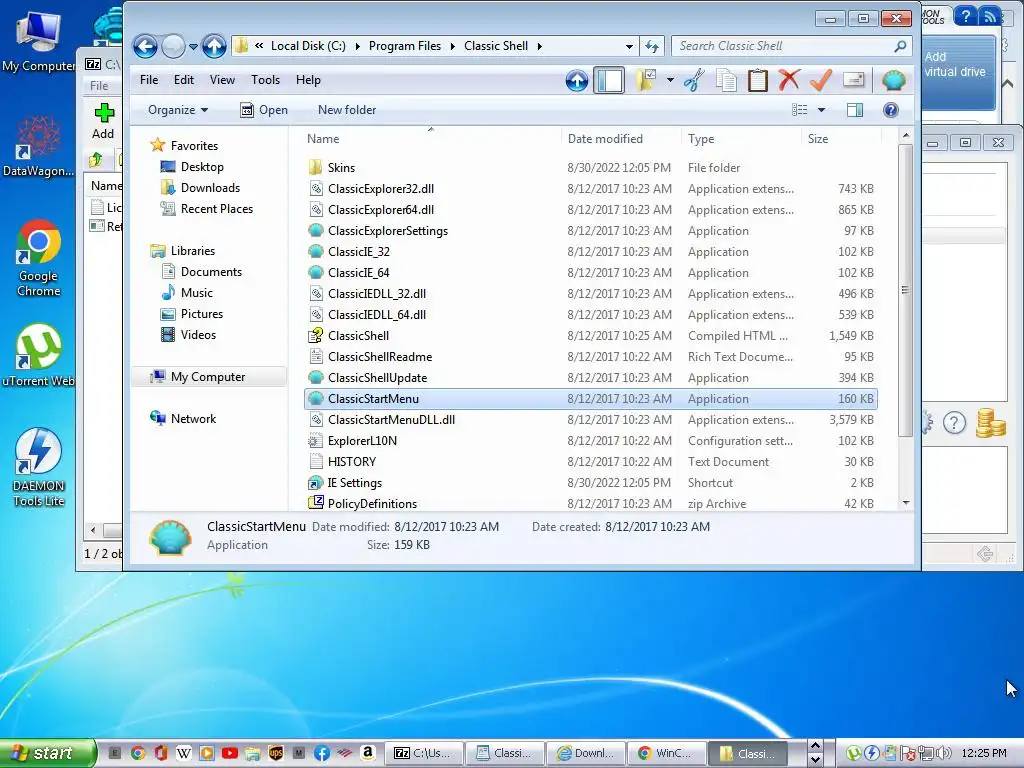Viewport: 1024px width, 768px height.
Task: Open the Tools menu
Action: click(265, 80)
